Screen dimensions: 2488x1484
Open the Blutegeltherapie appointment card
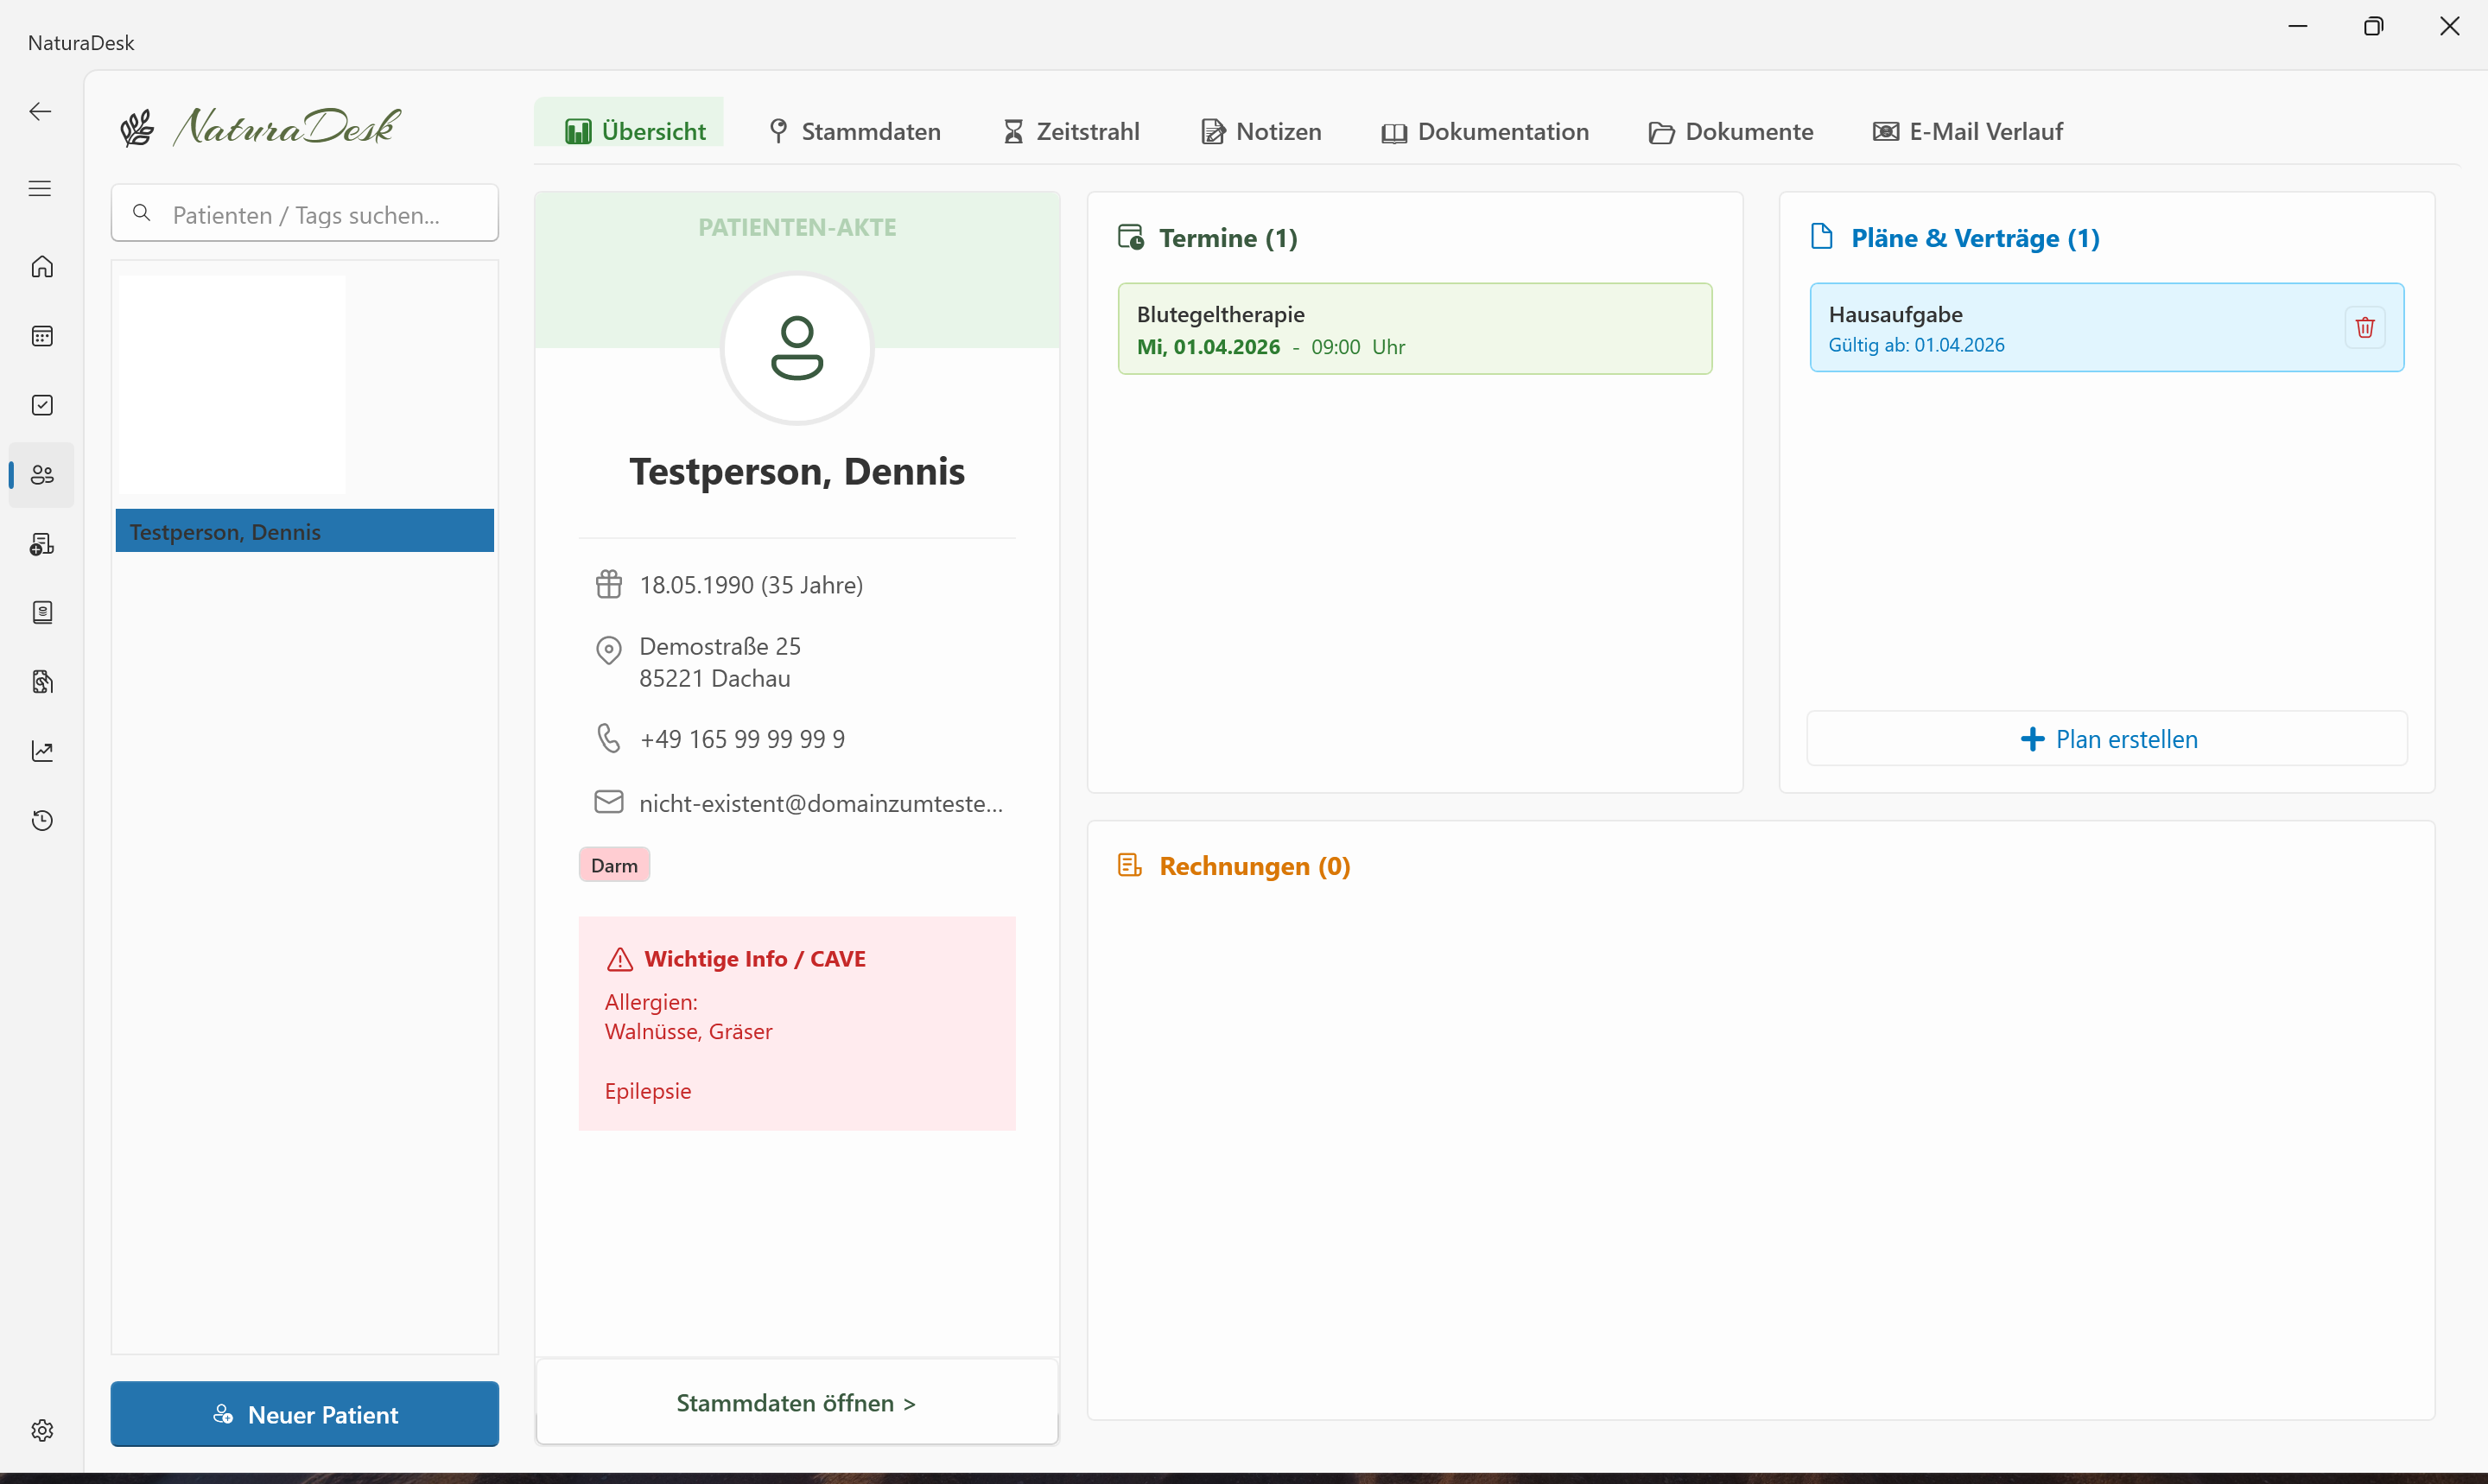click(x=1414, y=329)
